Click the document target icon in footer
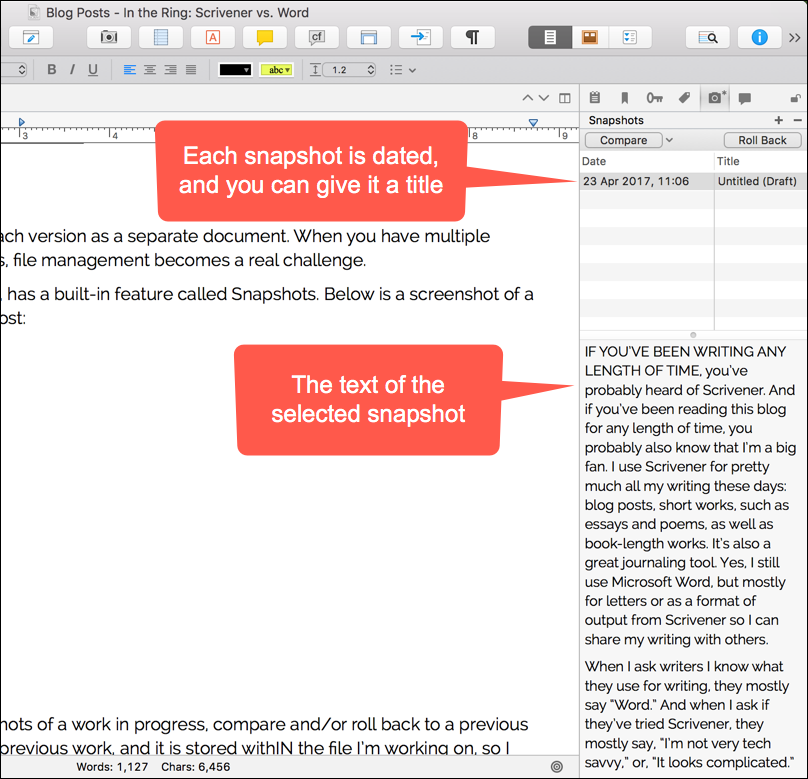This screenshot has width=808, height=779. pyautogui.click(x=557, y=767)
